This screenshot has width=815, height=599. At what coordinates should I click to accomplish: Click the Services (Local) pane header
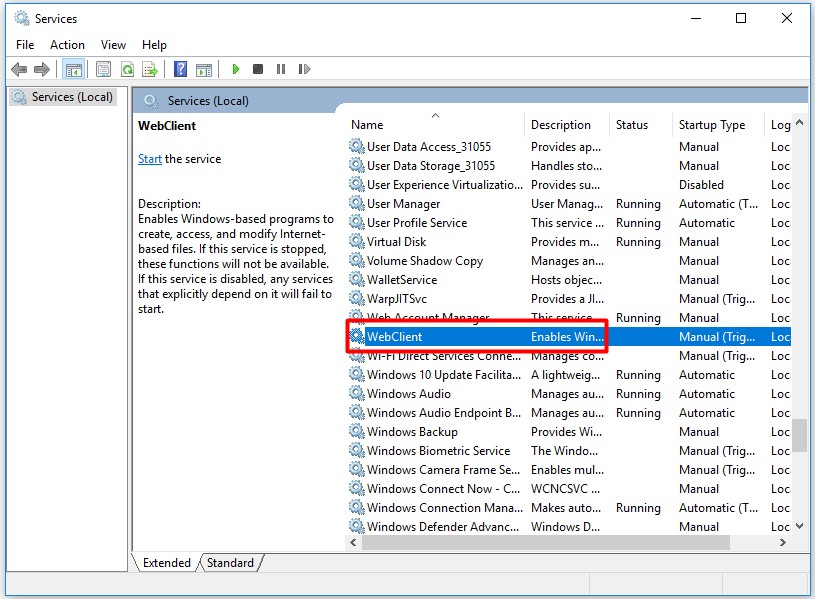(208, 101)
